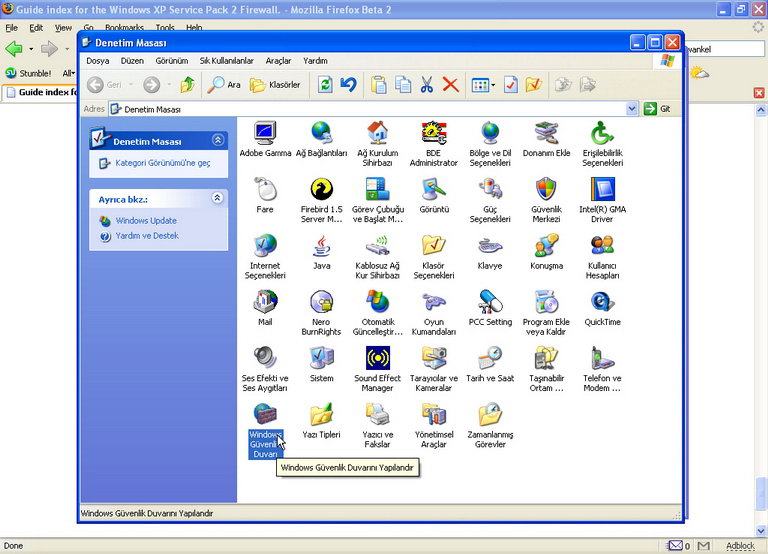Open Yardım ve Destek link
Viewport: 768px width, 554px height.
(x=147, y=236)
